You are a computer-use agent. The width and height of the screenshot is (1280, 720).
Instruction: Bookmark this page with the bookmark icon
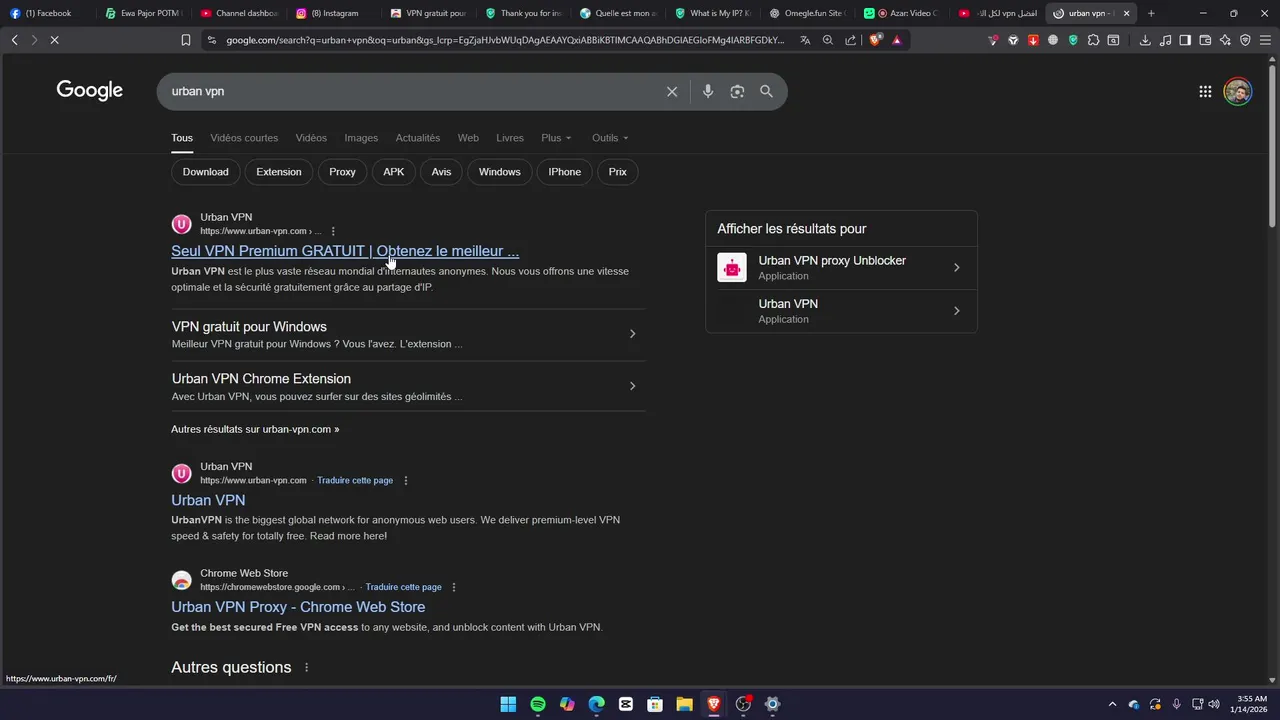(x=186, y=40)
